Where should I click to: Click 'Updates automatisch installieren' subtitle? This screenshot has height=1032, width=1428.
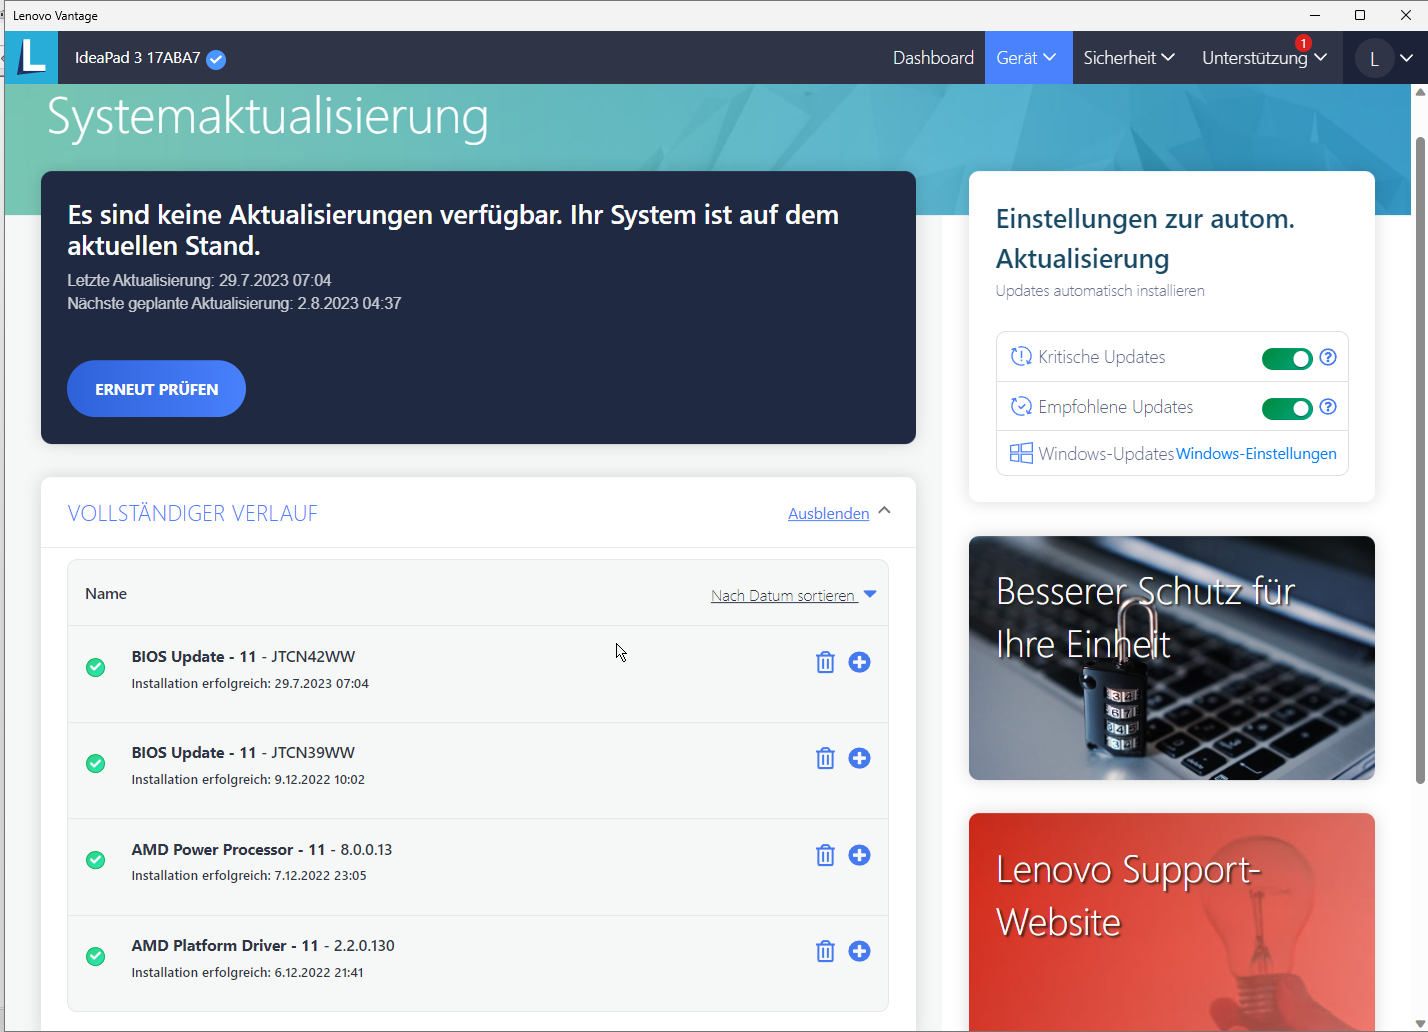(x=1100, y=291)
